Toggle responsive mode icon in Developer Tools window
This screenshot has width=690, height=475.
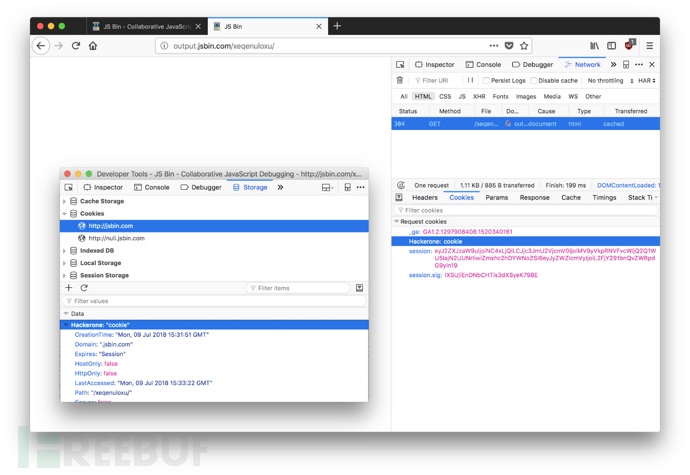tap(348, 188)
